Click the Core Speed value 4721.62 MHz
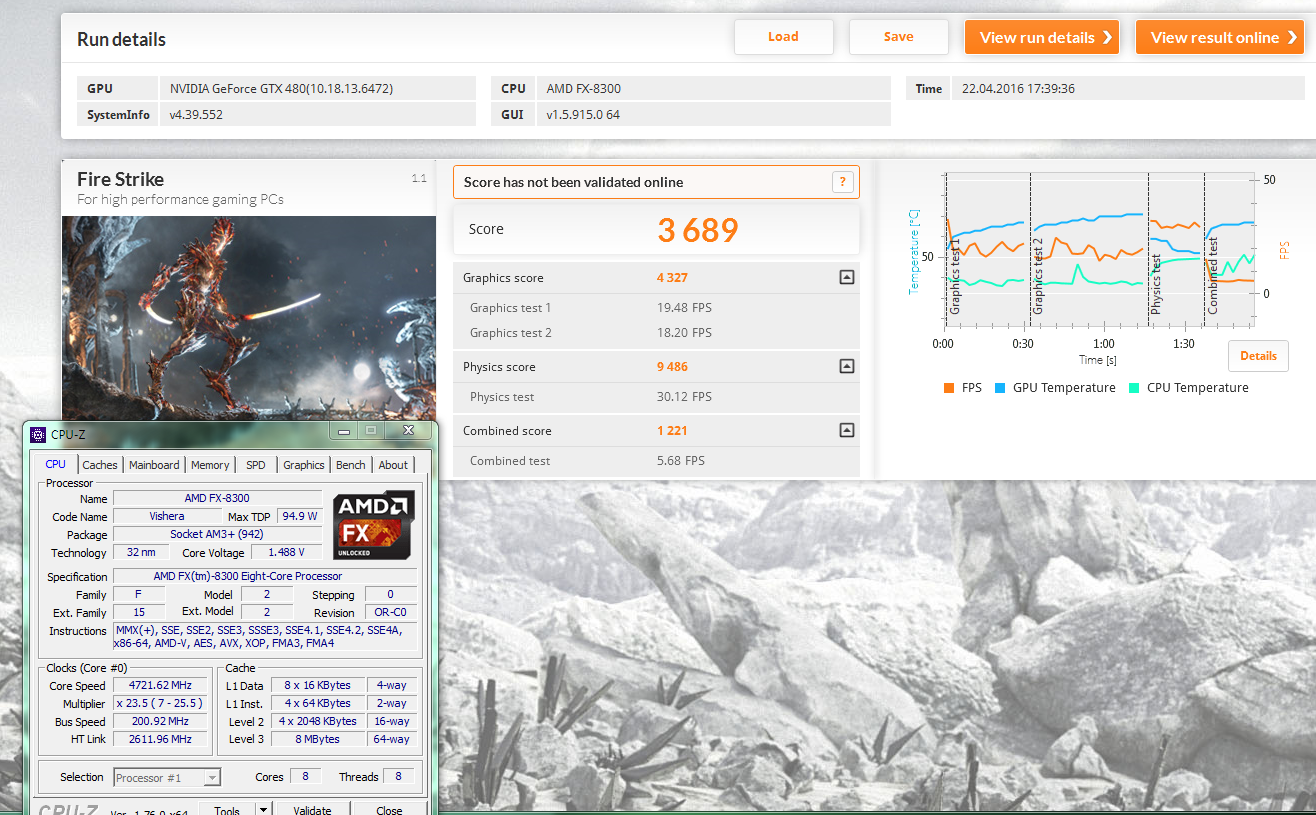 click(160, 685)
